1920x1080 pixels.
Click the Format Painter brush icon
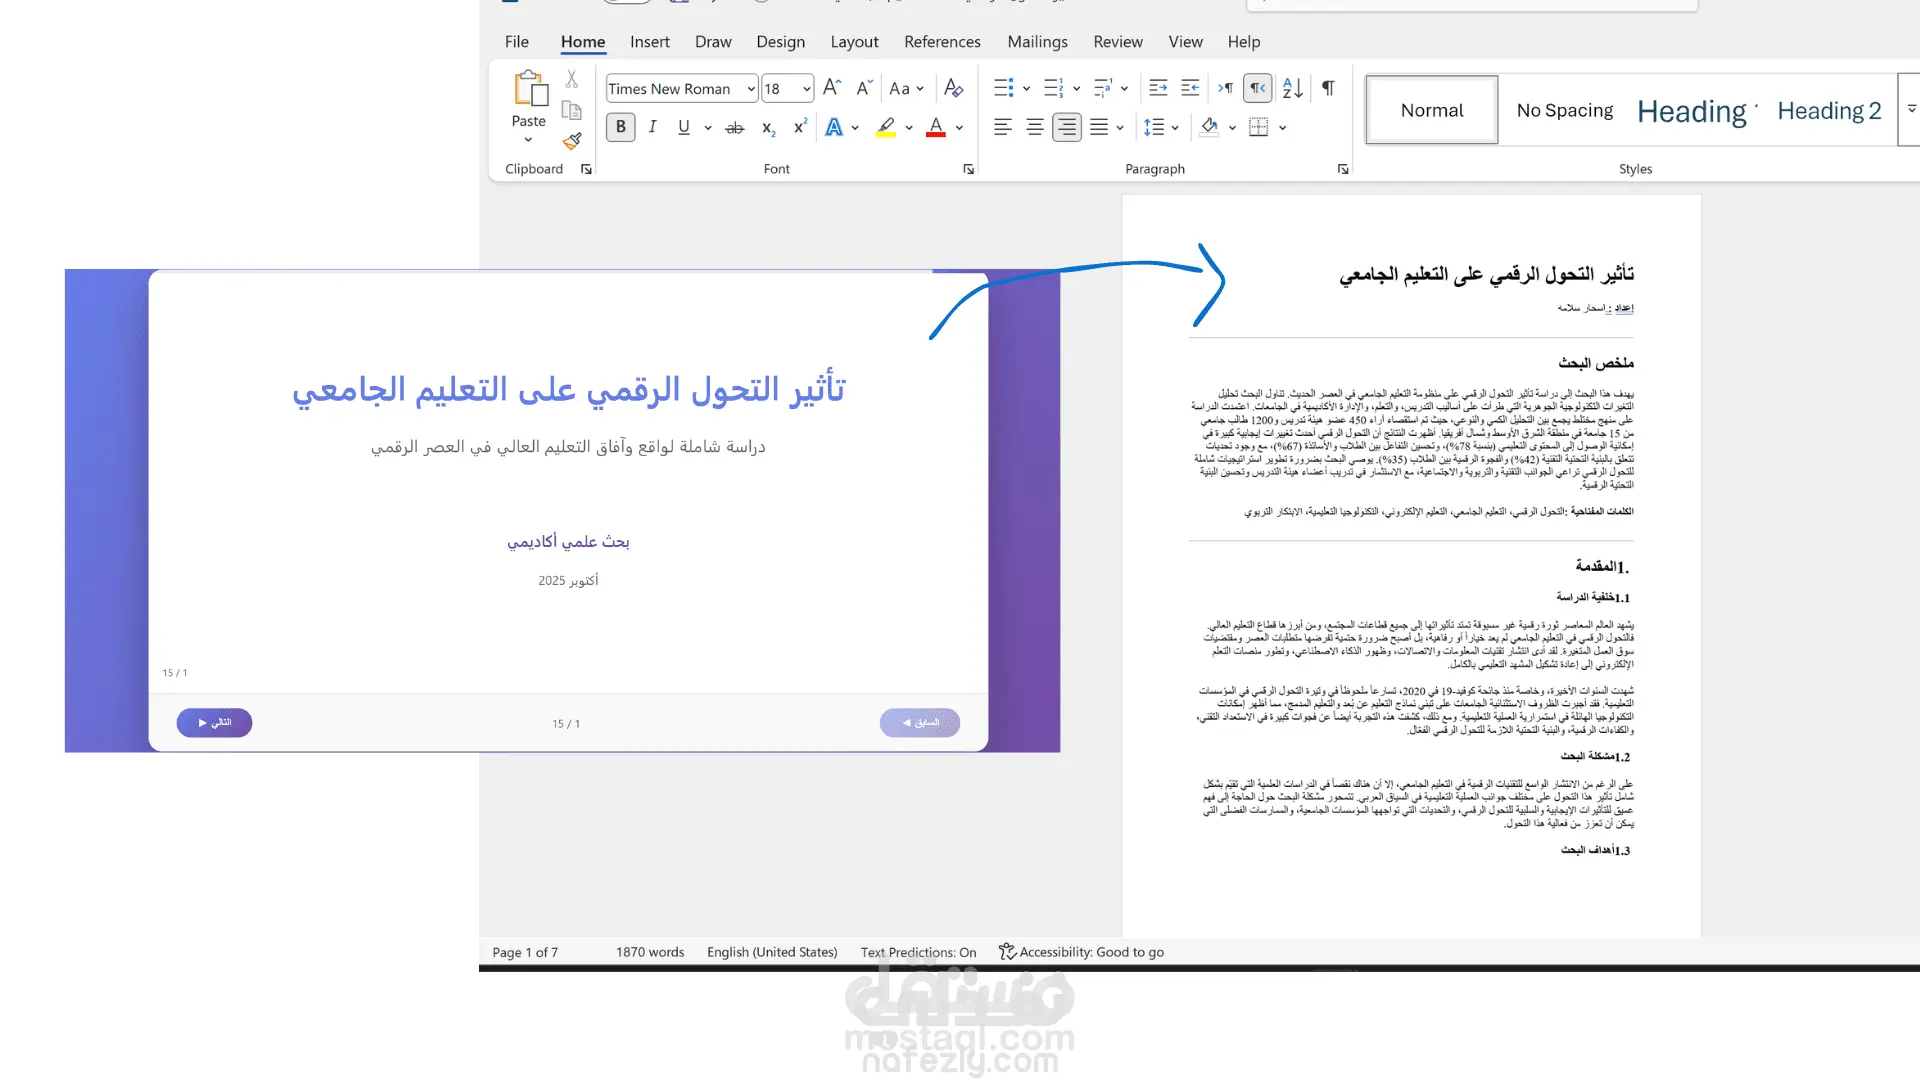[572, 141]
